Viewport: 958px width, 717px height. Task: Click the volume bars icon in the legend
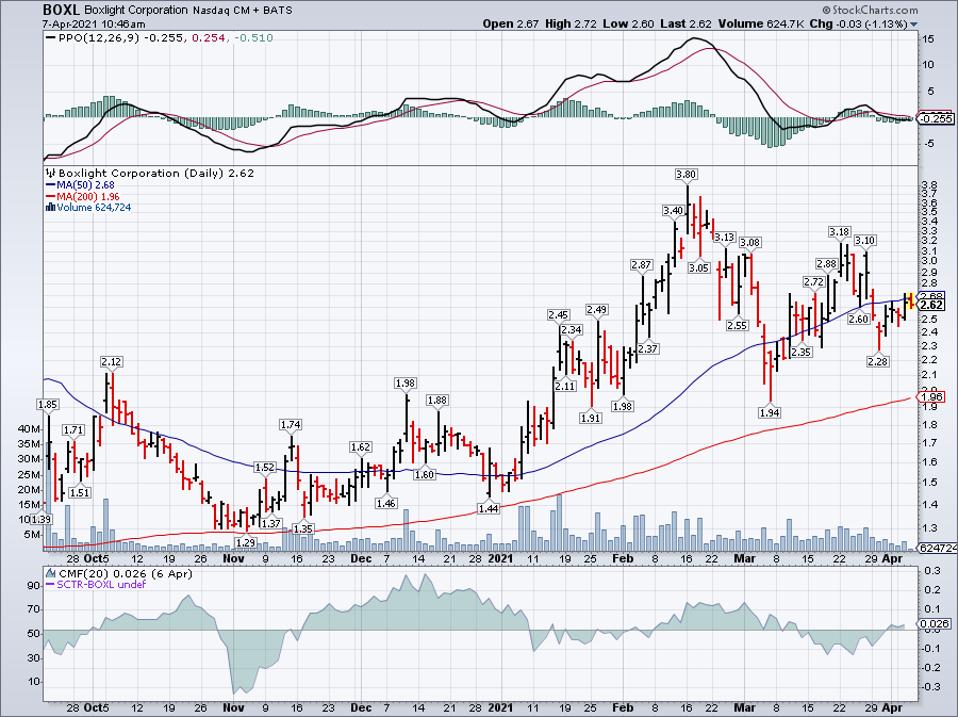[51, 208]
